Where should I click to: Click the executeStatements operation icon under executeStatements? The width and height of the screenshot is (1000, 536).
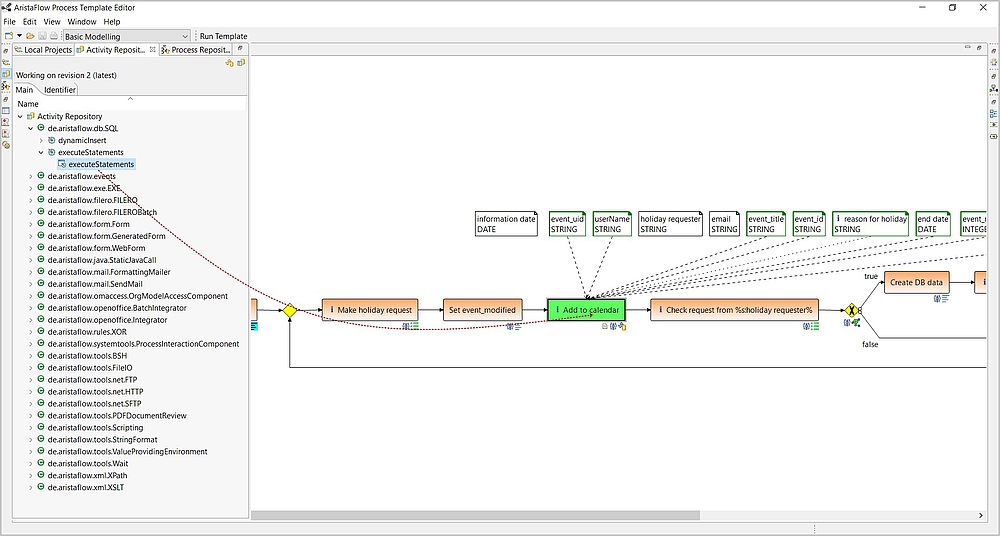(62, 164)
